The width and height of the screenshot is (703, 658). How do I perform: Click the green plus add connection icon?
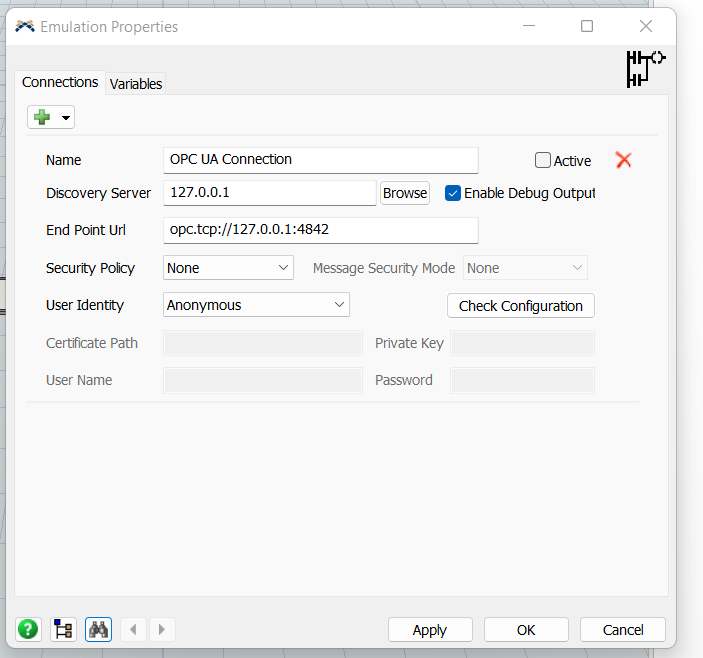pyautogui.click(x=42, y=118)
